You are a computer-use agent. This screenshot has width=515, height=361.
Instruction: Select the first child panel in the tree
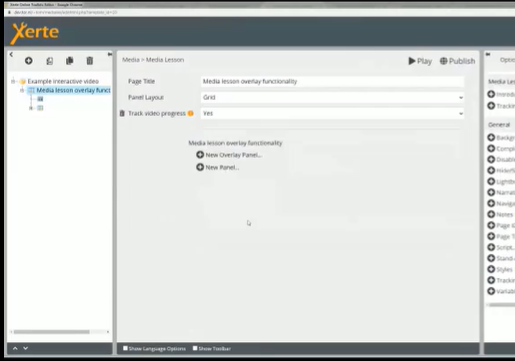click(x=40, y=99)
